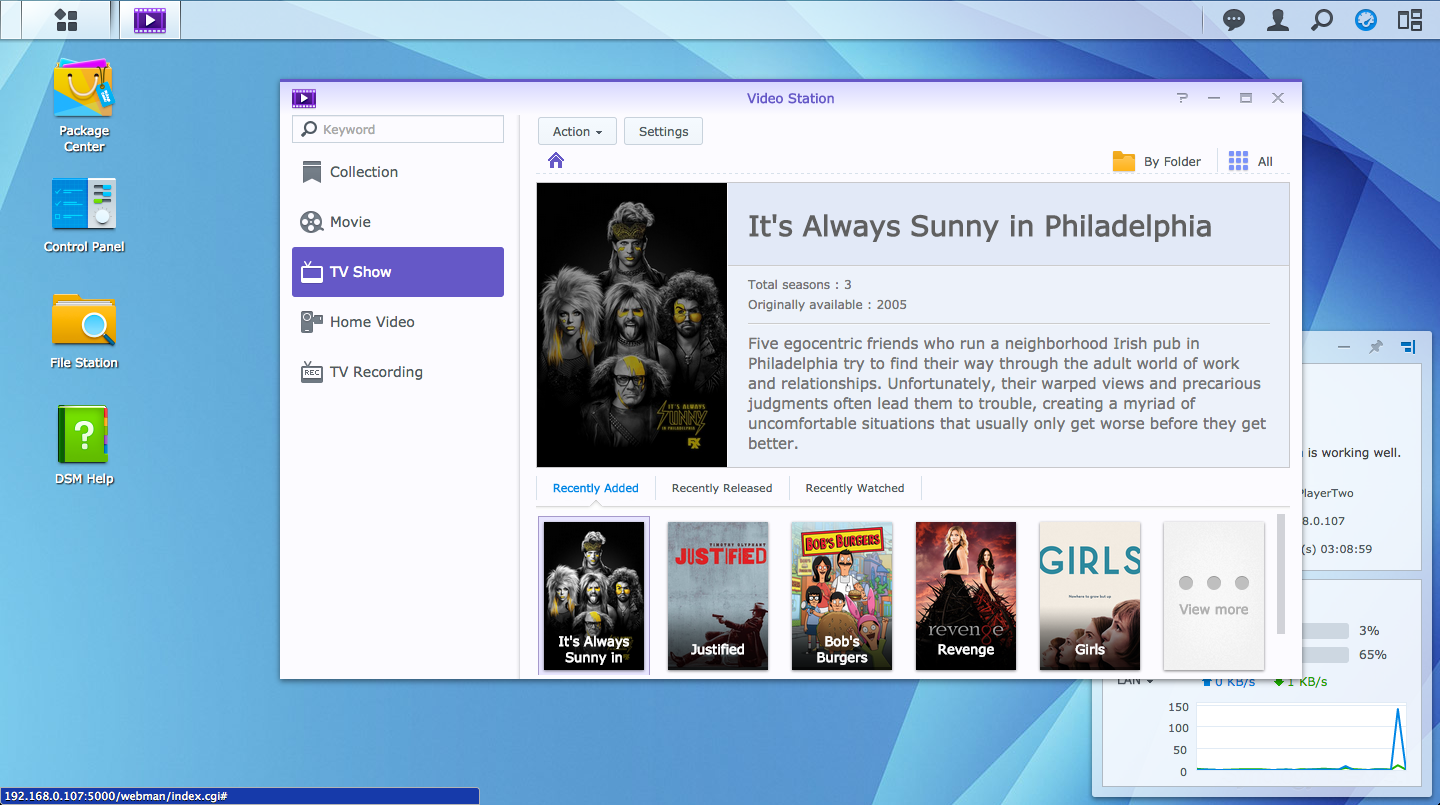Open the user account options icon

pyautogui.click(x=1277, y=20)
